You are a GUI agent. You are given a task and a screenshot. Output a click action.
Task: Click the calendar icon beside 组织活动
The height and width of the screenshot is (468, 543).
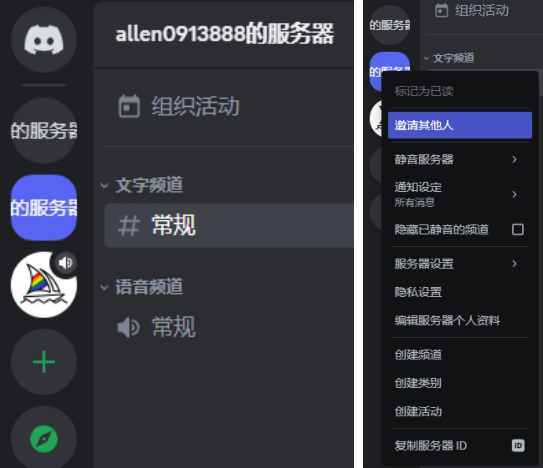click(x=129, y=106)
